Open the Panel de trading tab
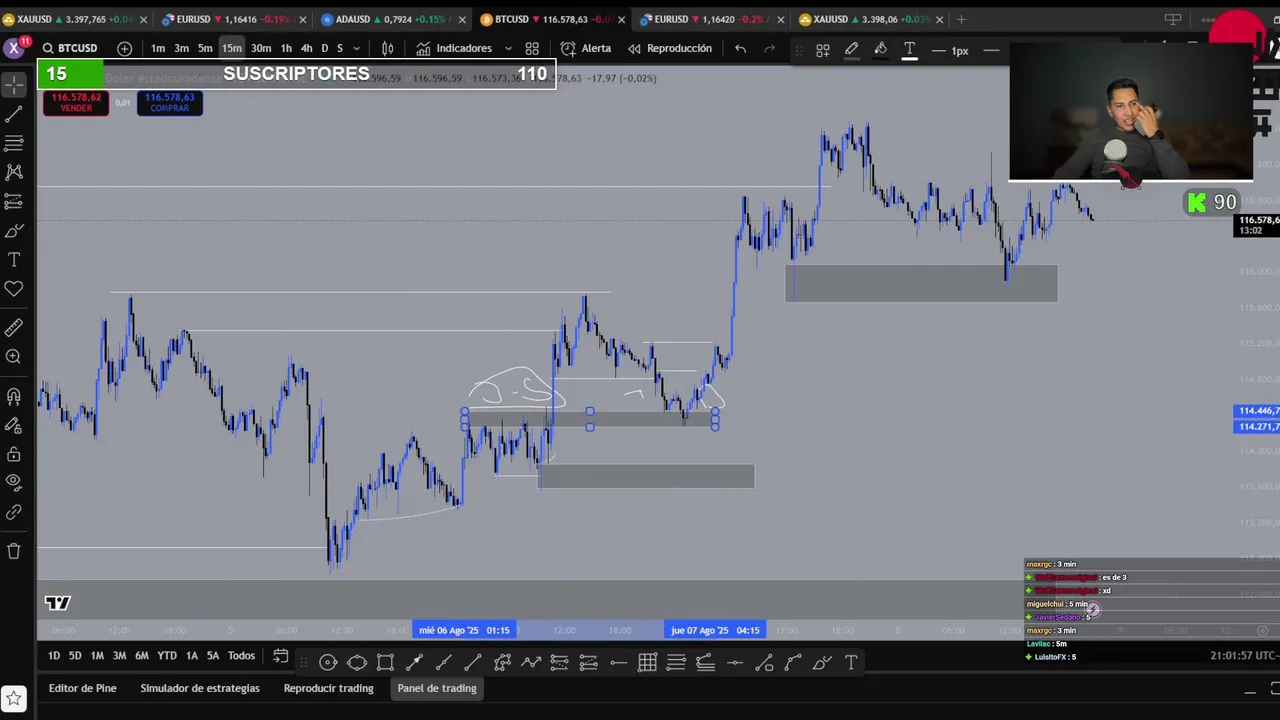Screen dimensions: 1280x720 coord(437,688)
